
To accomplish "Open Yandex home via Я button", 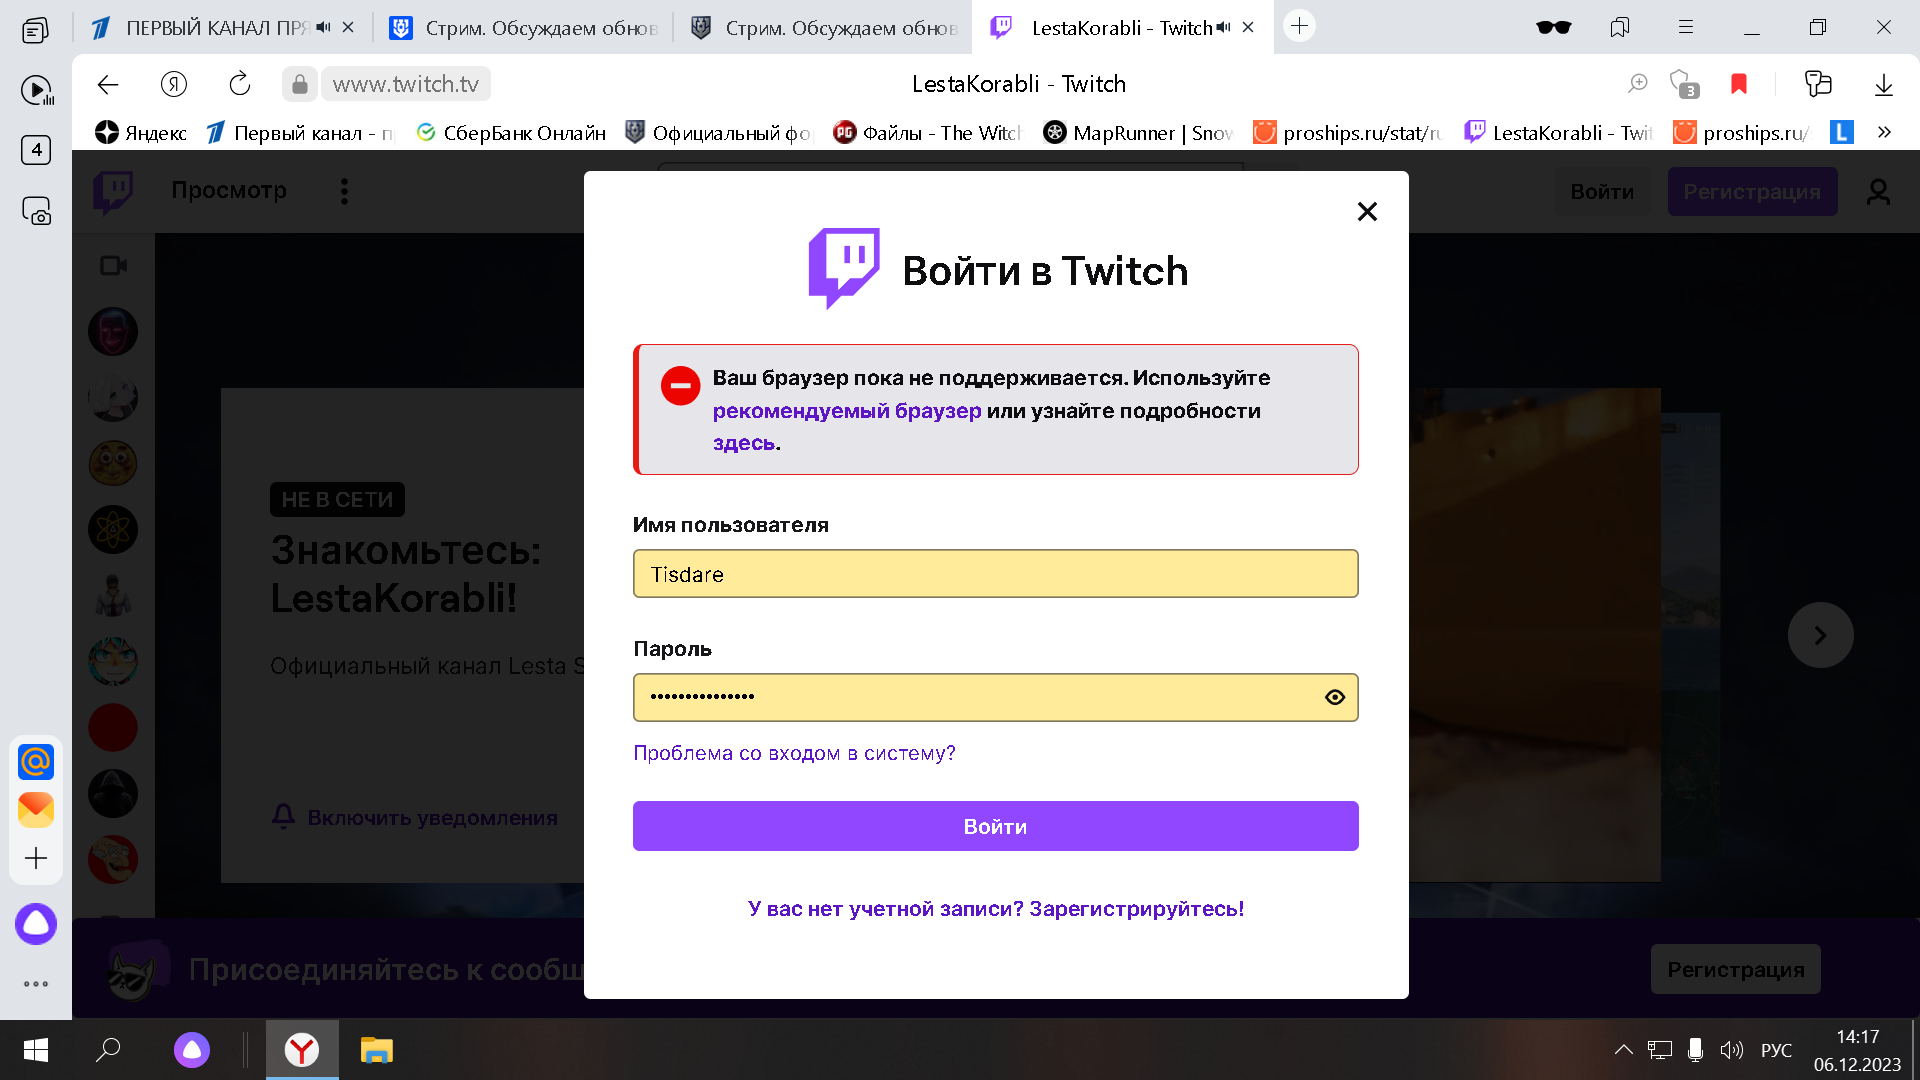I will tap(174, 84).
